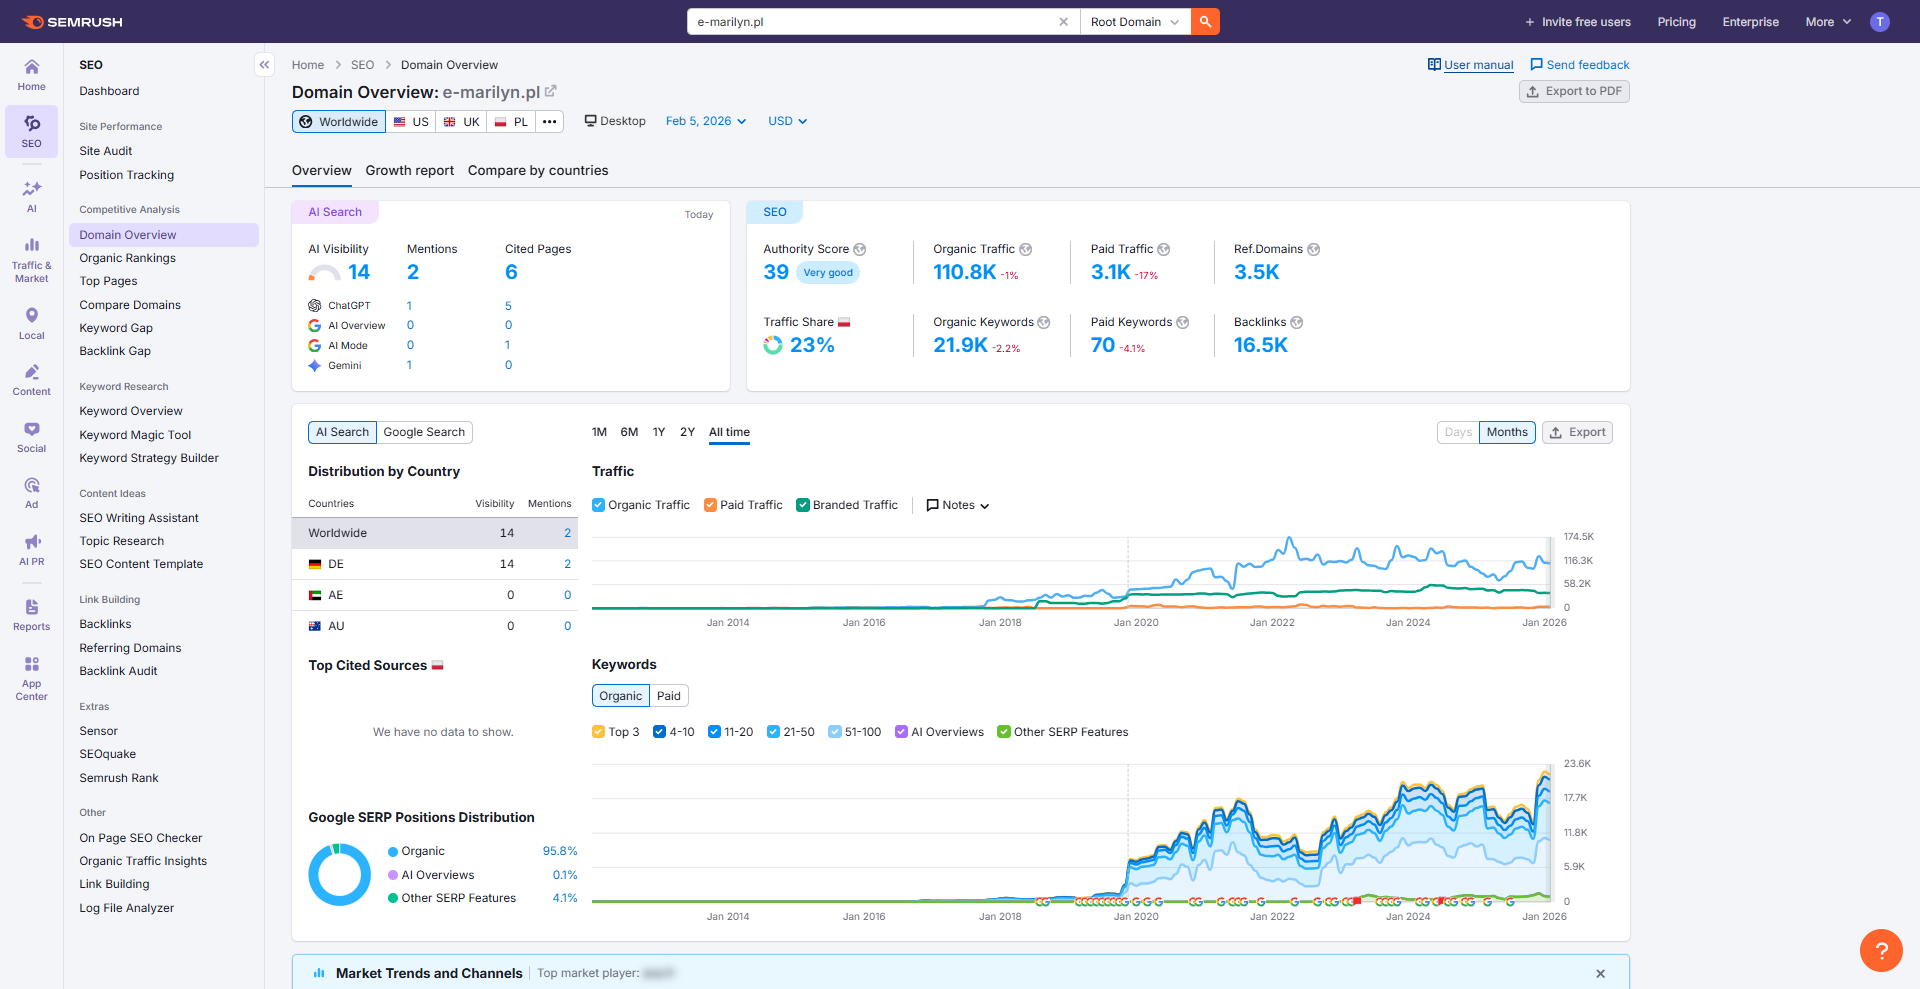
Task: Open the USD currency dropdown
Action: coord(787,121)
